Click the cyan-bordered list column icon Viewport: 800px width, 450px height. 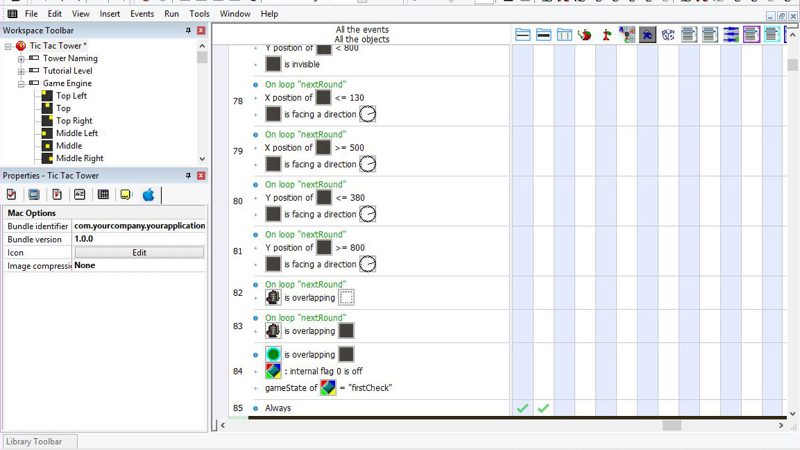[772, 35]
